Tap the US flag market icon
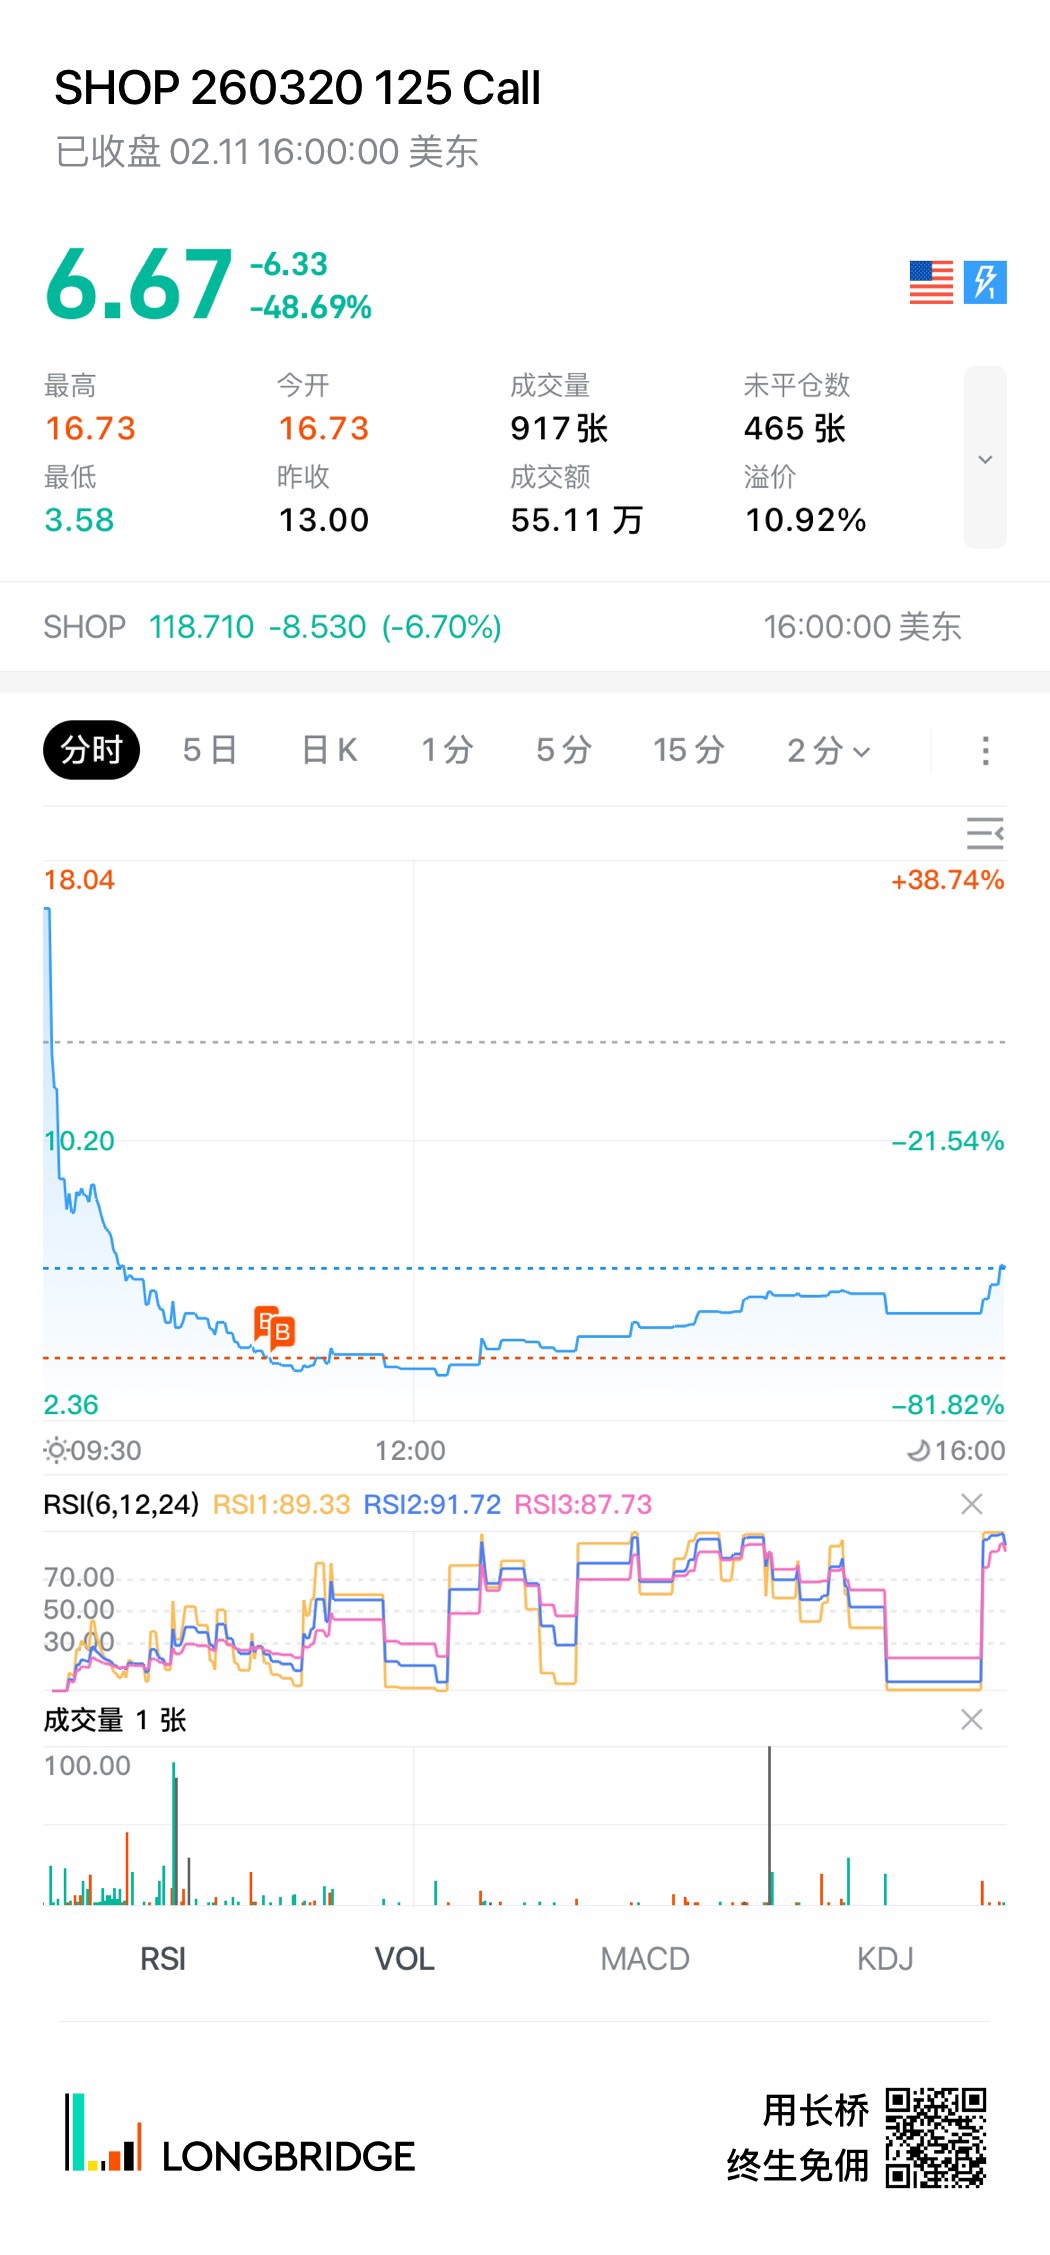This screenshot has height=2255, width=1050. [931, 282]
